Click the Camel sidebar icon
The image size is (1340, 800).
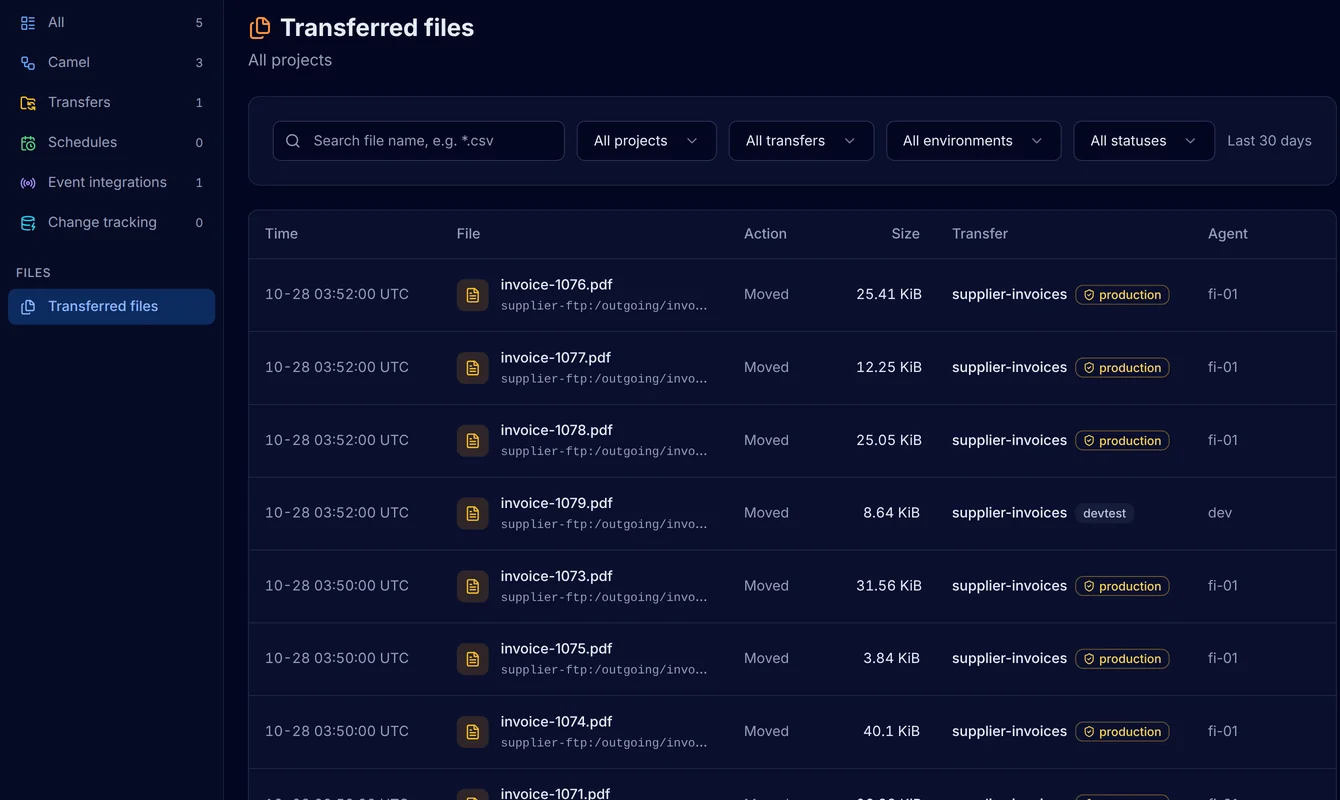[x=28, y=62]
